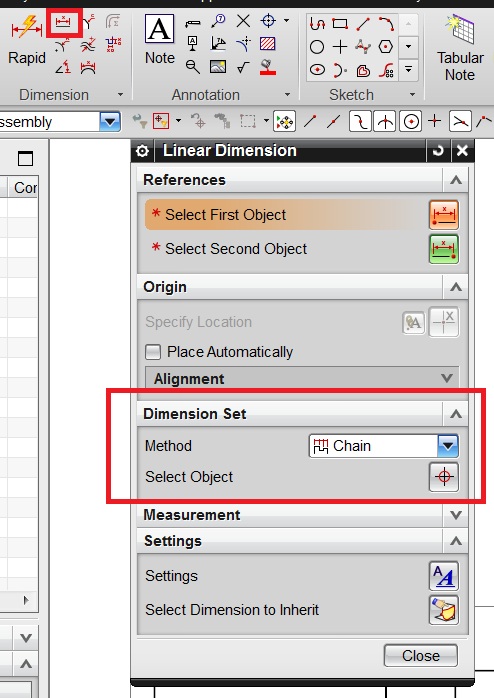Click Select First Object icon button
494x698 pixels.
coord(444,215)
